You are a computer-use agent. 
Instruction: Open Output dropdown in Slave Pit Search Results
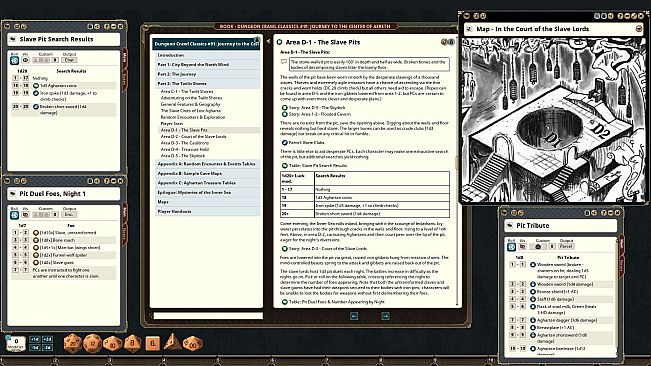(69, 60)
